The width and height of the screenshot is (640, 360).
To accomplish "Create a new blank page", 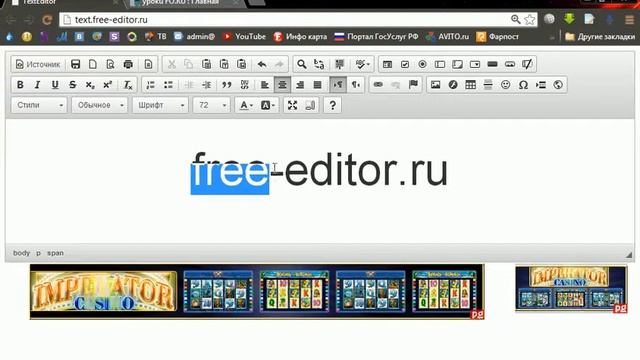I will point(93,64).
